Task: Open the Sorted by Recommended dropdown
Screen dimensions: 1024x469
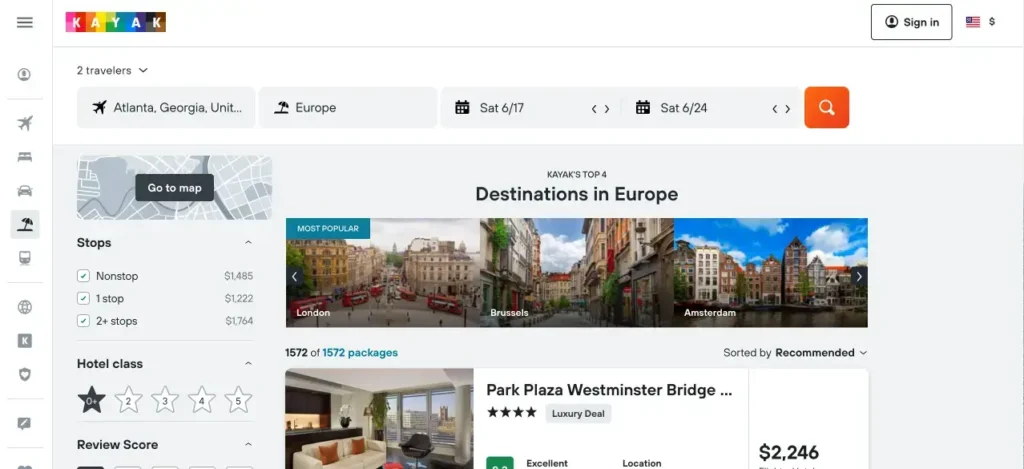Action: [795, 353]
